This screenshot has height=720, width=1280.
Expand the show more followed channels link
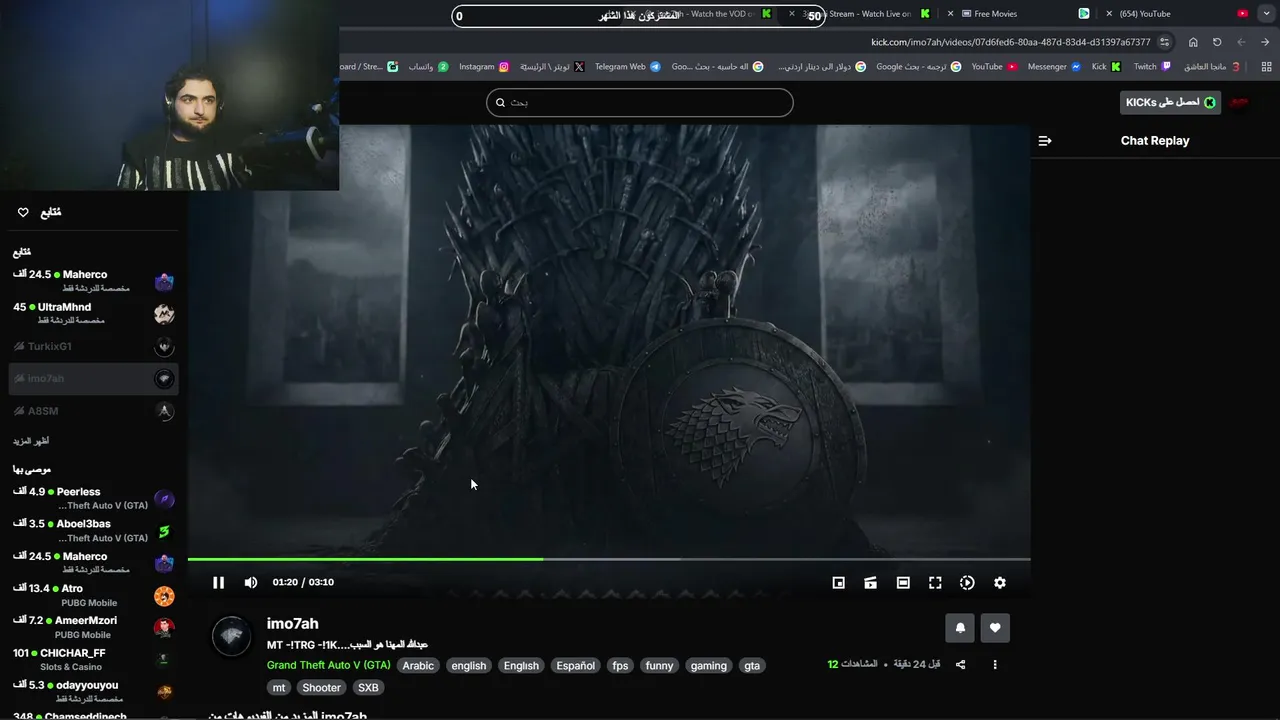tap(31, 441)
